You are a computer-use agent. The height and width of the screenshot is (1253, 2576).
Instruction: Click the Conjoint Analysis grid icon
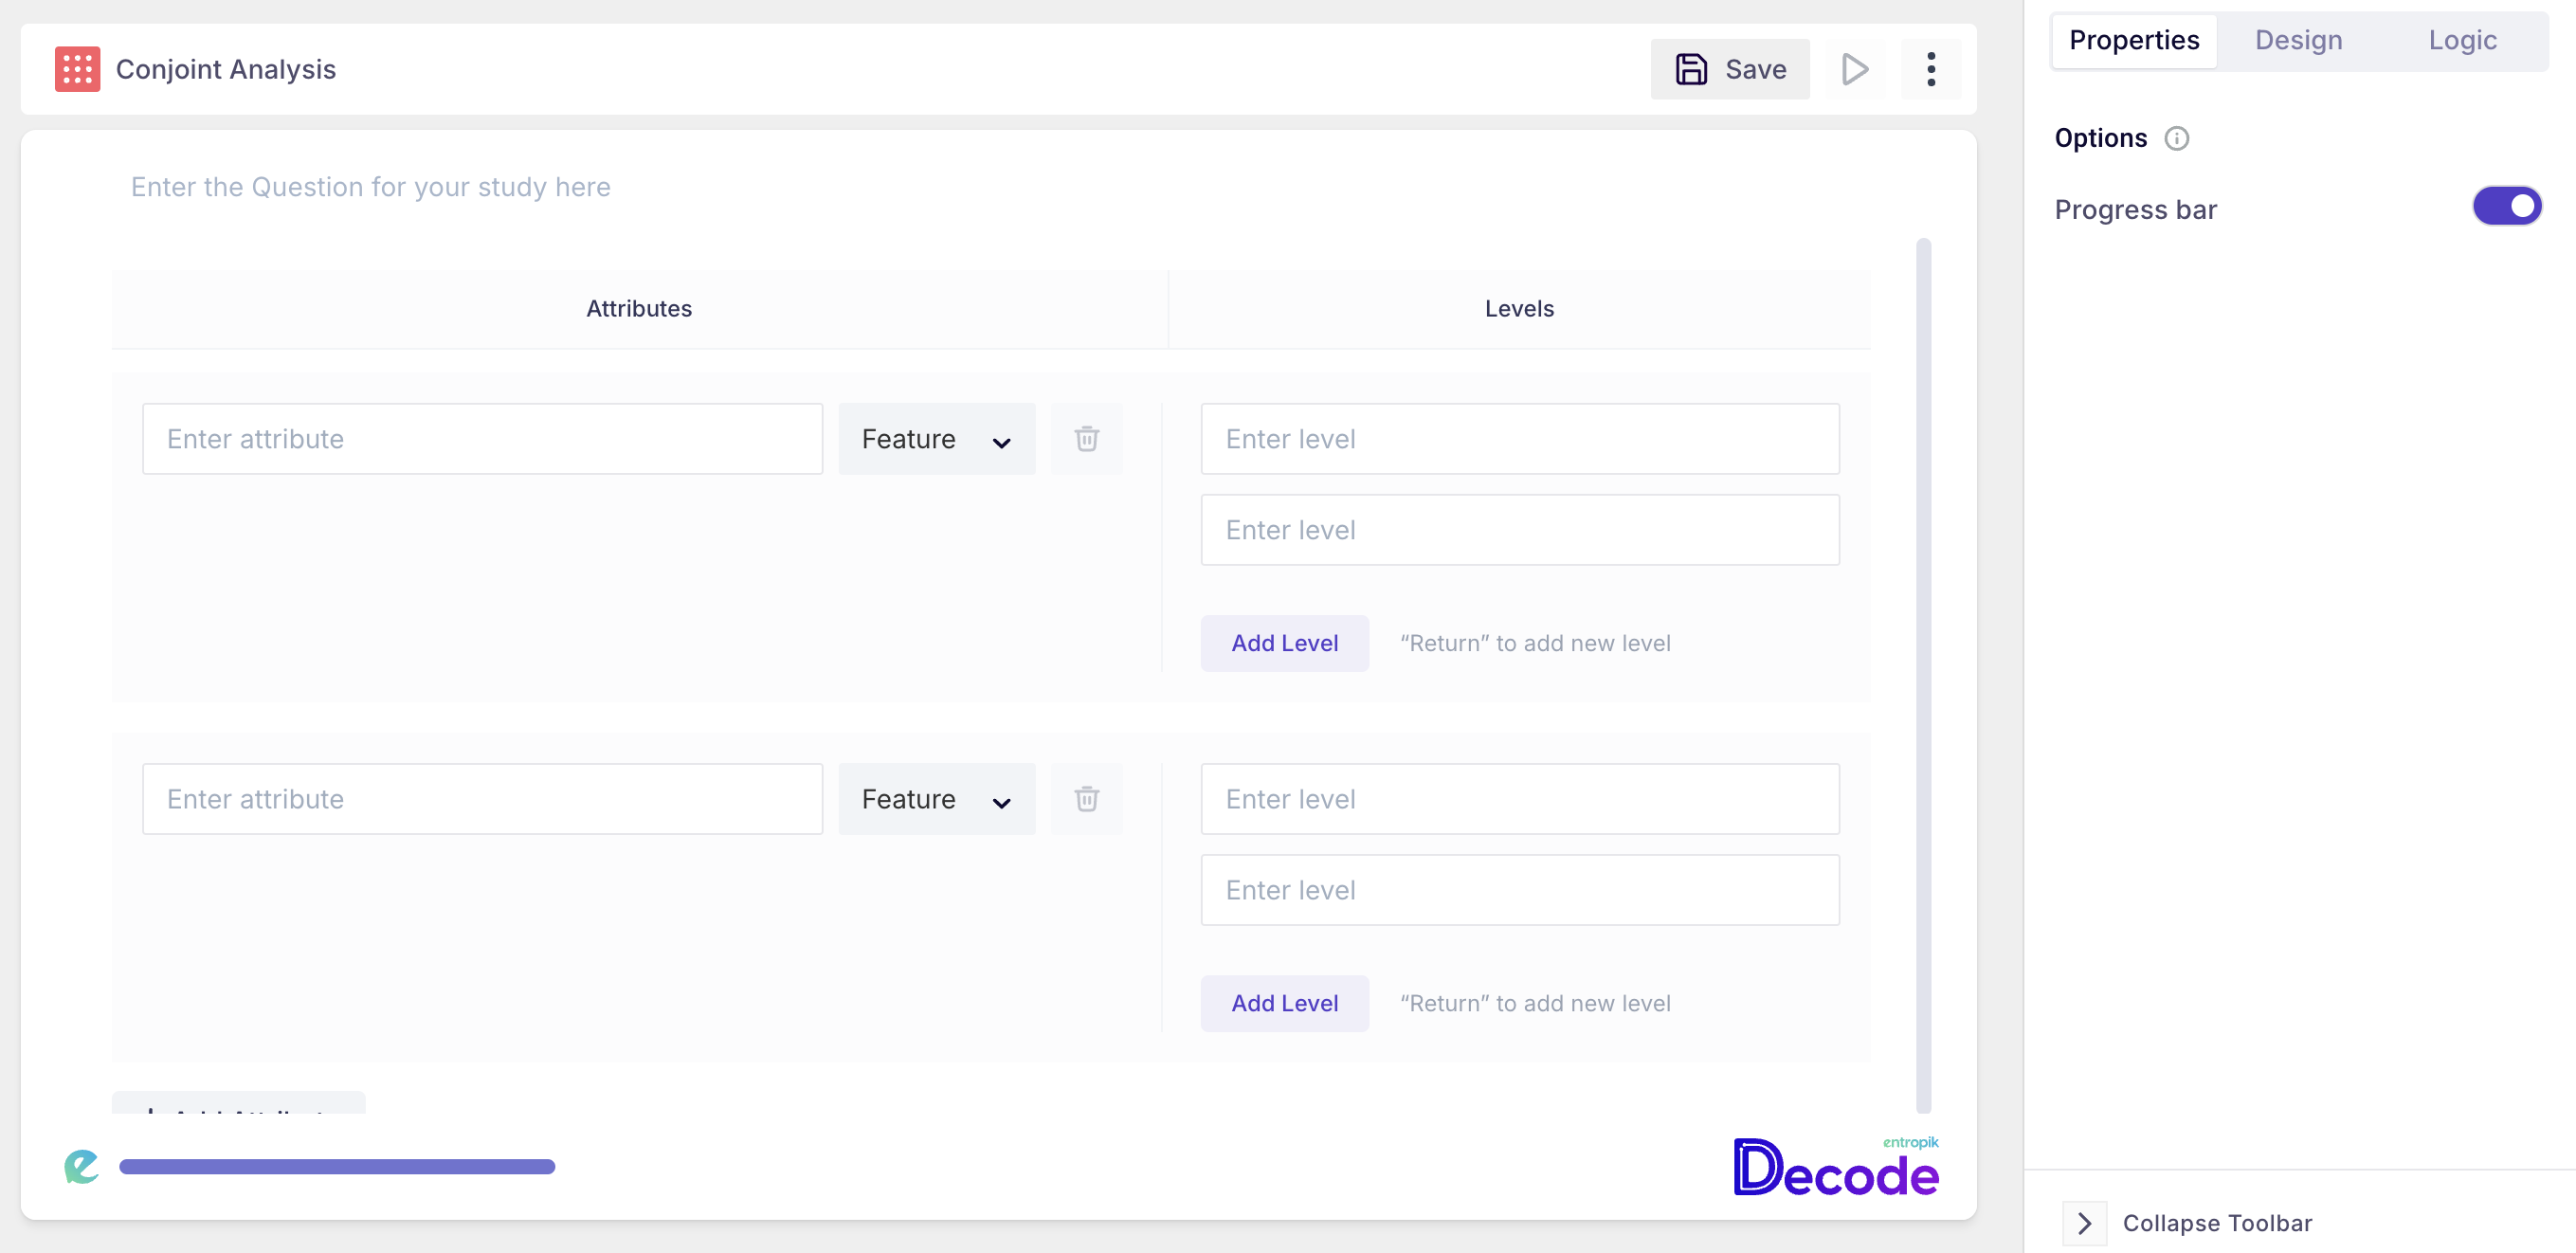pyautogui.click(x=77, y=69)
